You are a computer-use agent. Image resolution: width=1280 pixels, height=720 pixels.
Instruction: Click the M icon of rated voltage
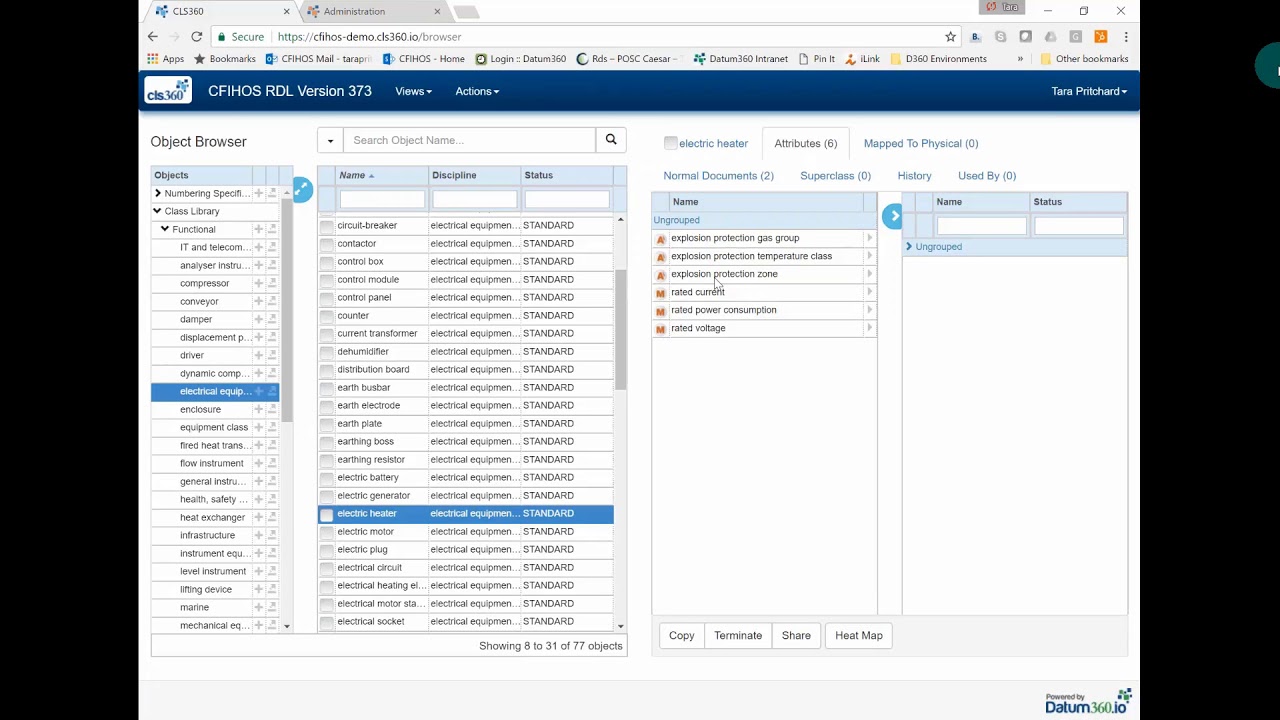660,329
